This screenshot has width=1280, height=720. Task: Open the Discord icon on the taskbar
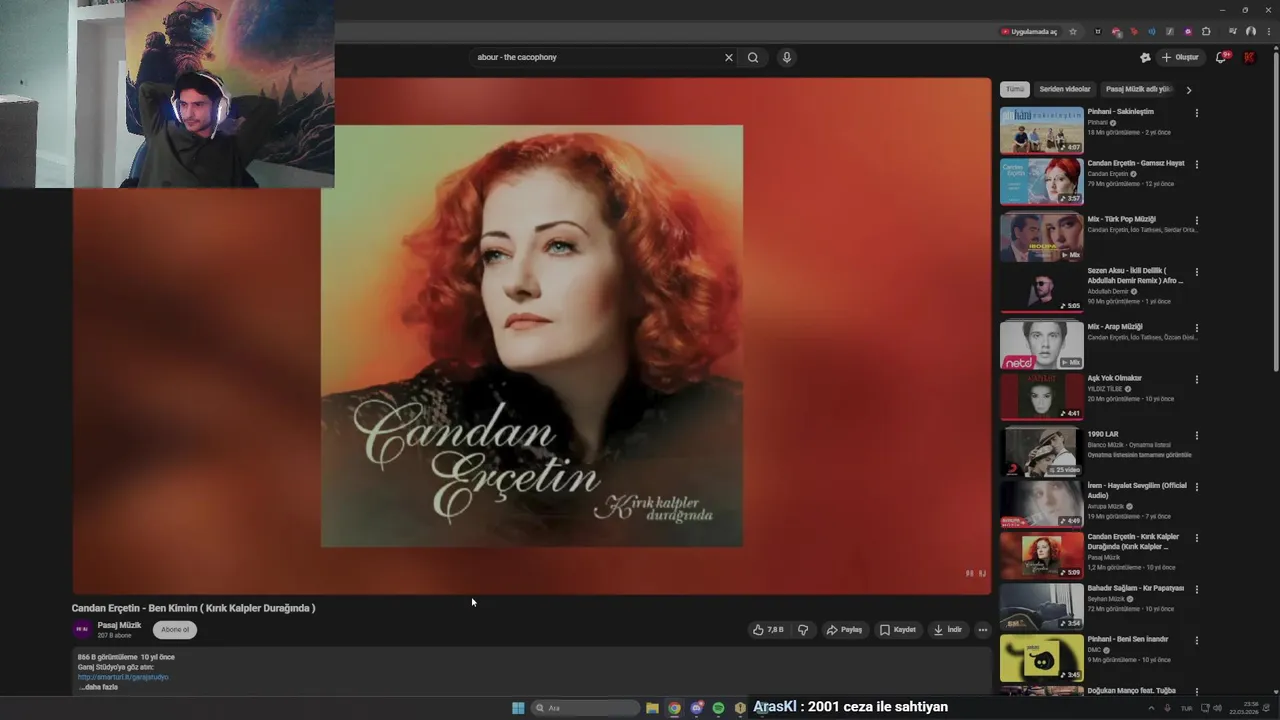[x=696, y=708]
